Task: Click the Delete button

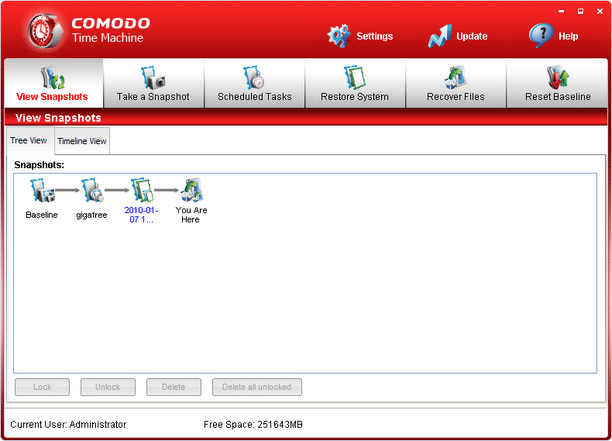Action: pos(174,387)
